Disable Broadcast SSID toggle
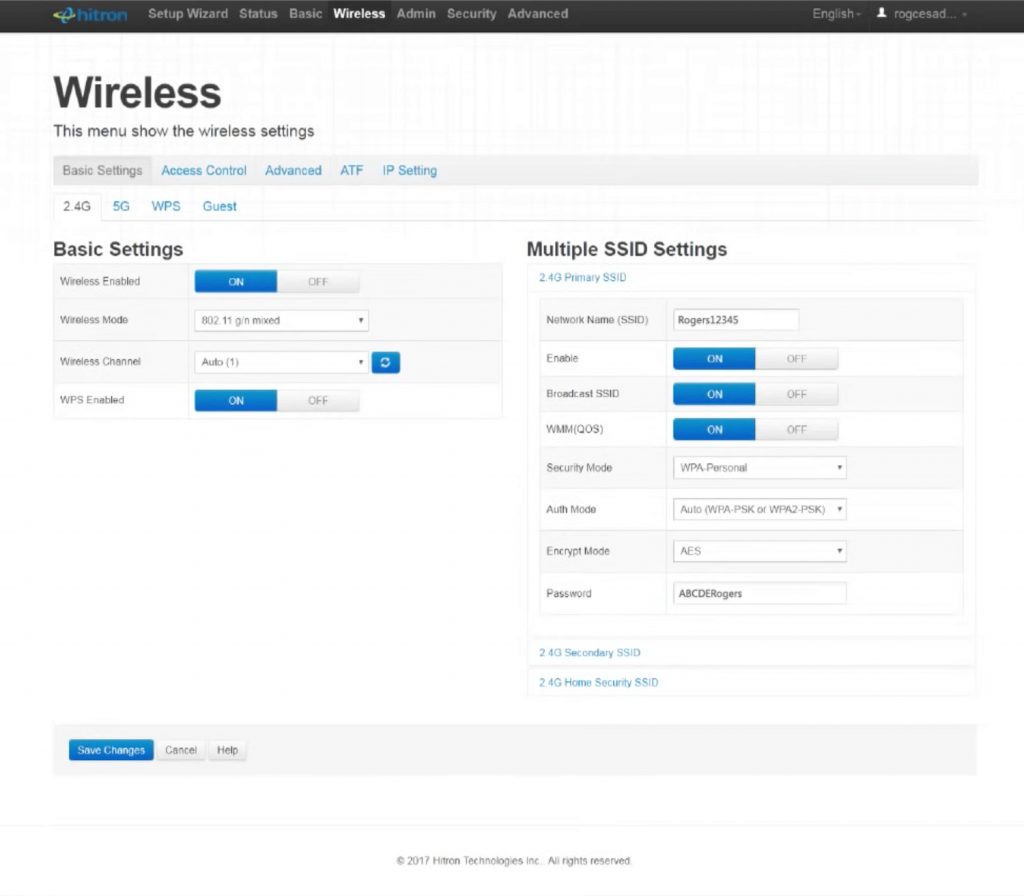The width and height of the screenshot is (1024, 896). coord(796,394)
